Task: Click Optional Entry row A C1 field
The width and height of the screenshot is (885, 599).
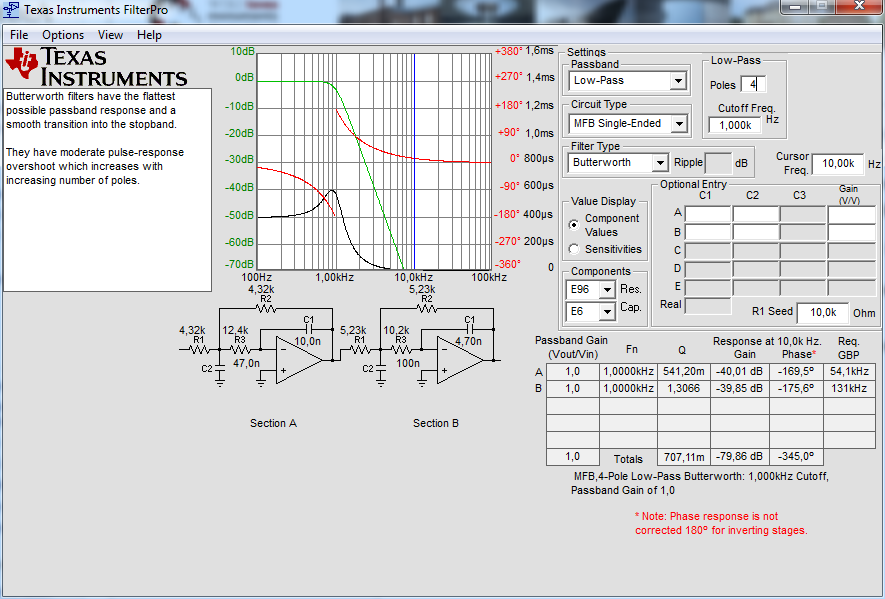Action: (x=708, y=213)
